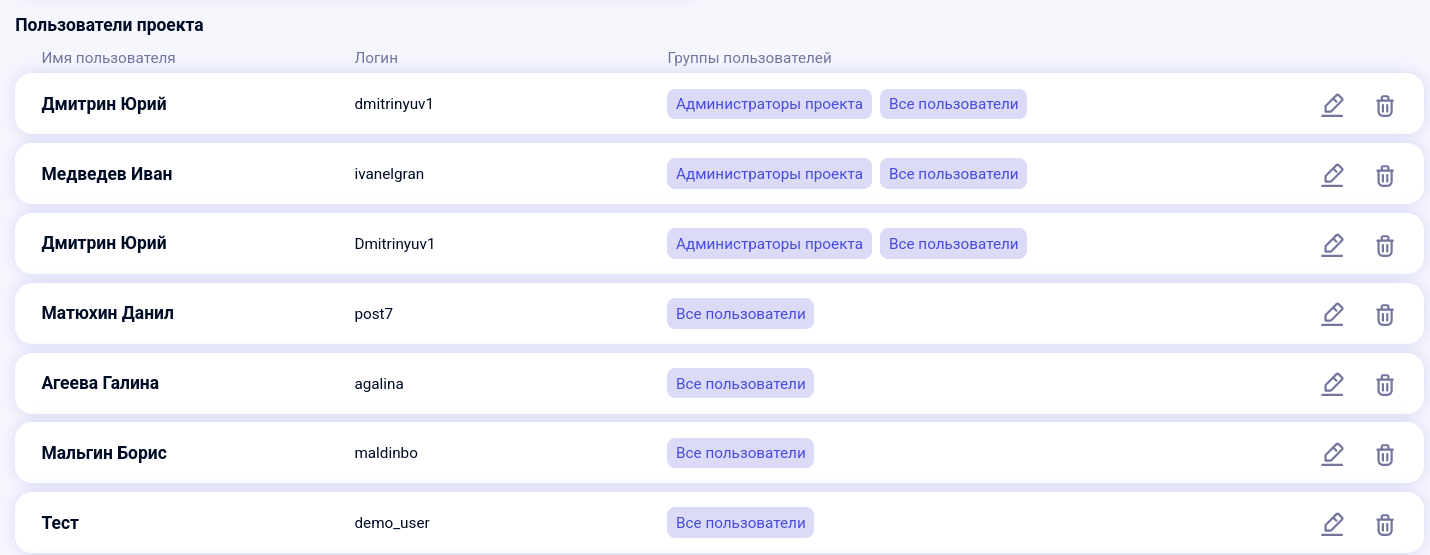Click Администраторы проекта tag for Медведев Иван

pos(769,174)
